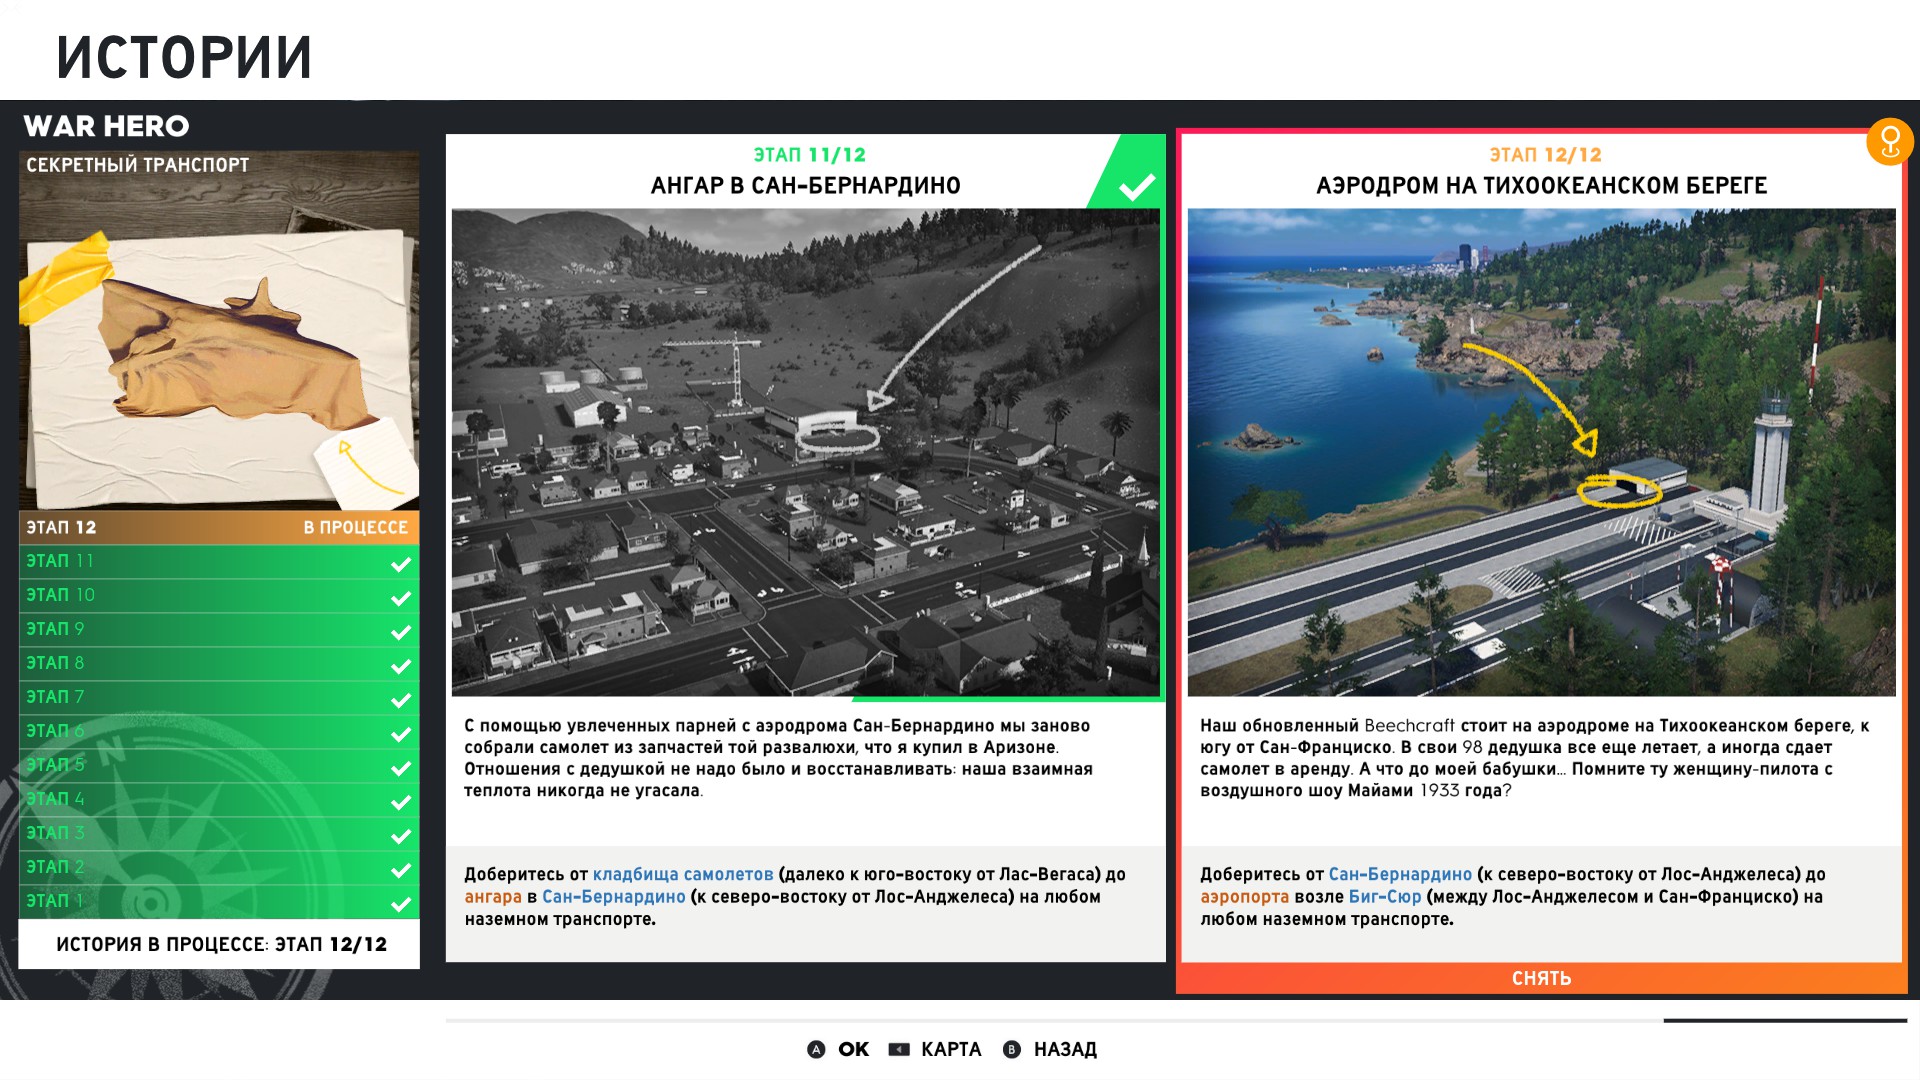Click the АНГАР В САН-БЕРНАРДИНО heading

click(806, 185)
